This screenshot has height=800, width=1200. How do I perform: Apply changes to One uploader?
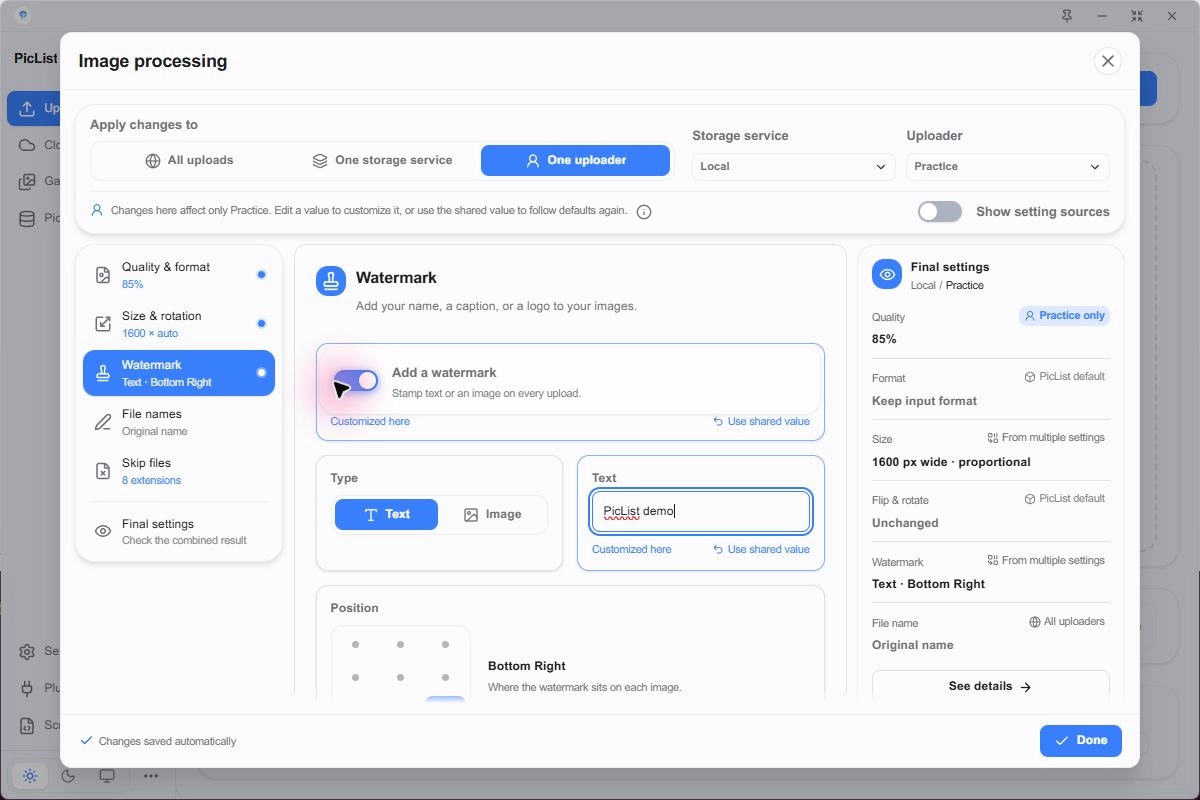[575, 160]
